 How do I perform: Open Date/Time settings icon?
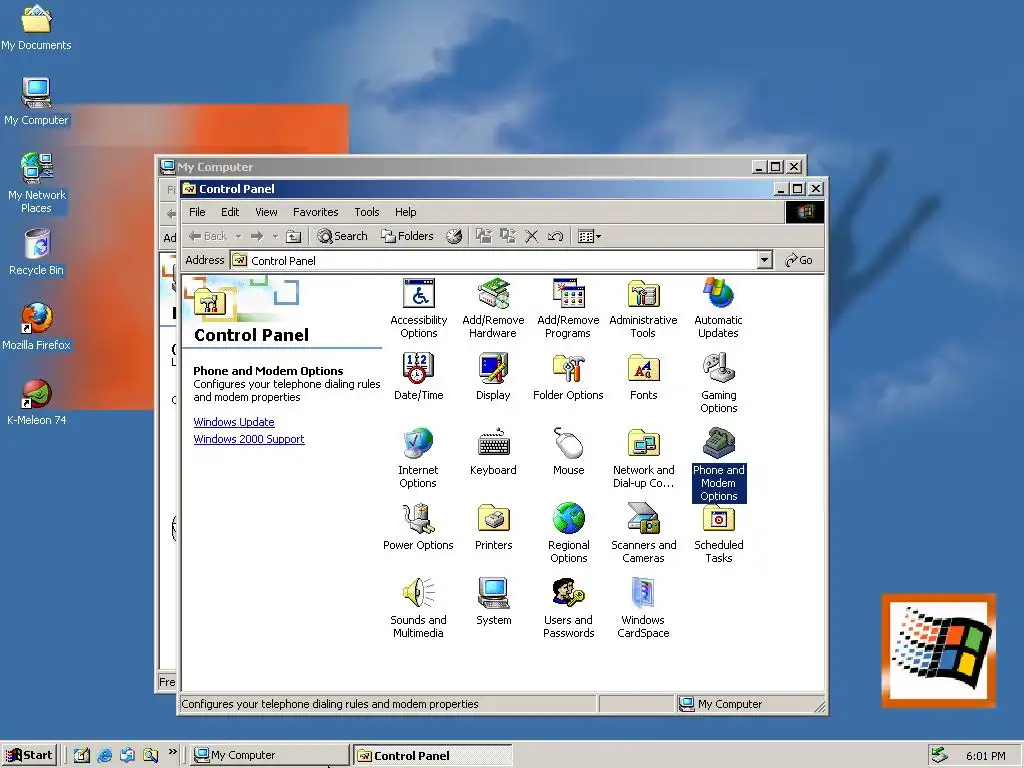(419, 368)
